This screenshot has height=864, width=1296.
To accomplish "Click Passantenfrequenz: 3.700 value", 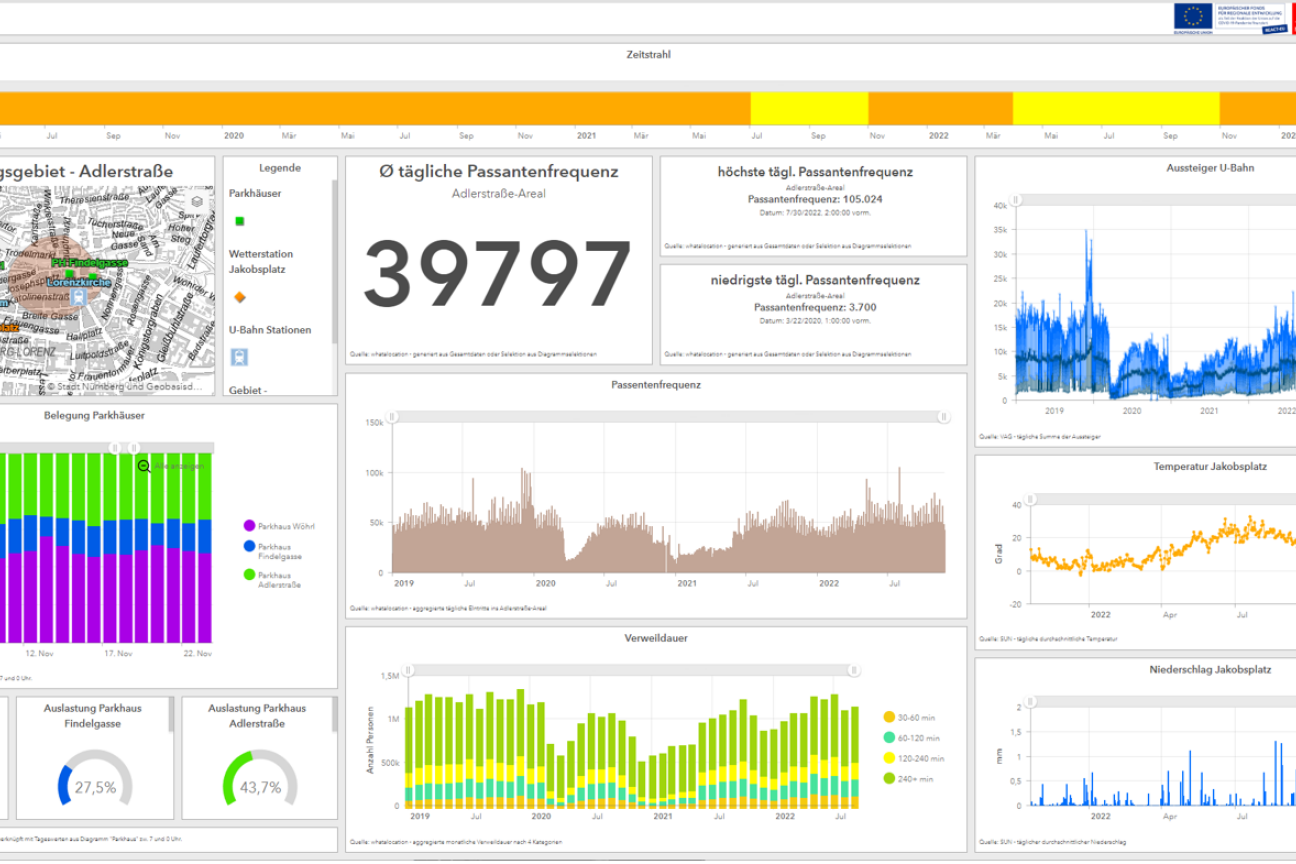I will coord(815,307).
